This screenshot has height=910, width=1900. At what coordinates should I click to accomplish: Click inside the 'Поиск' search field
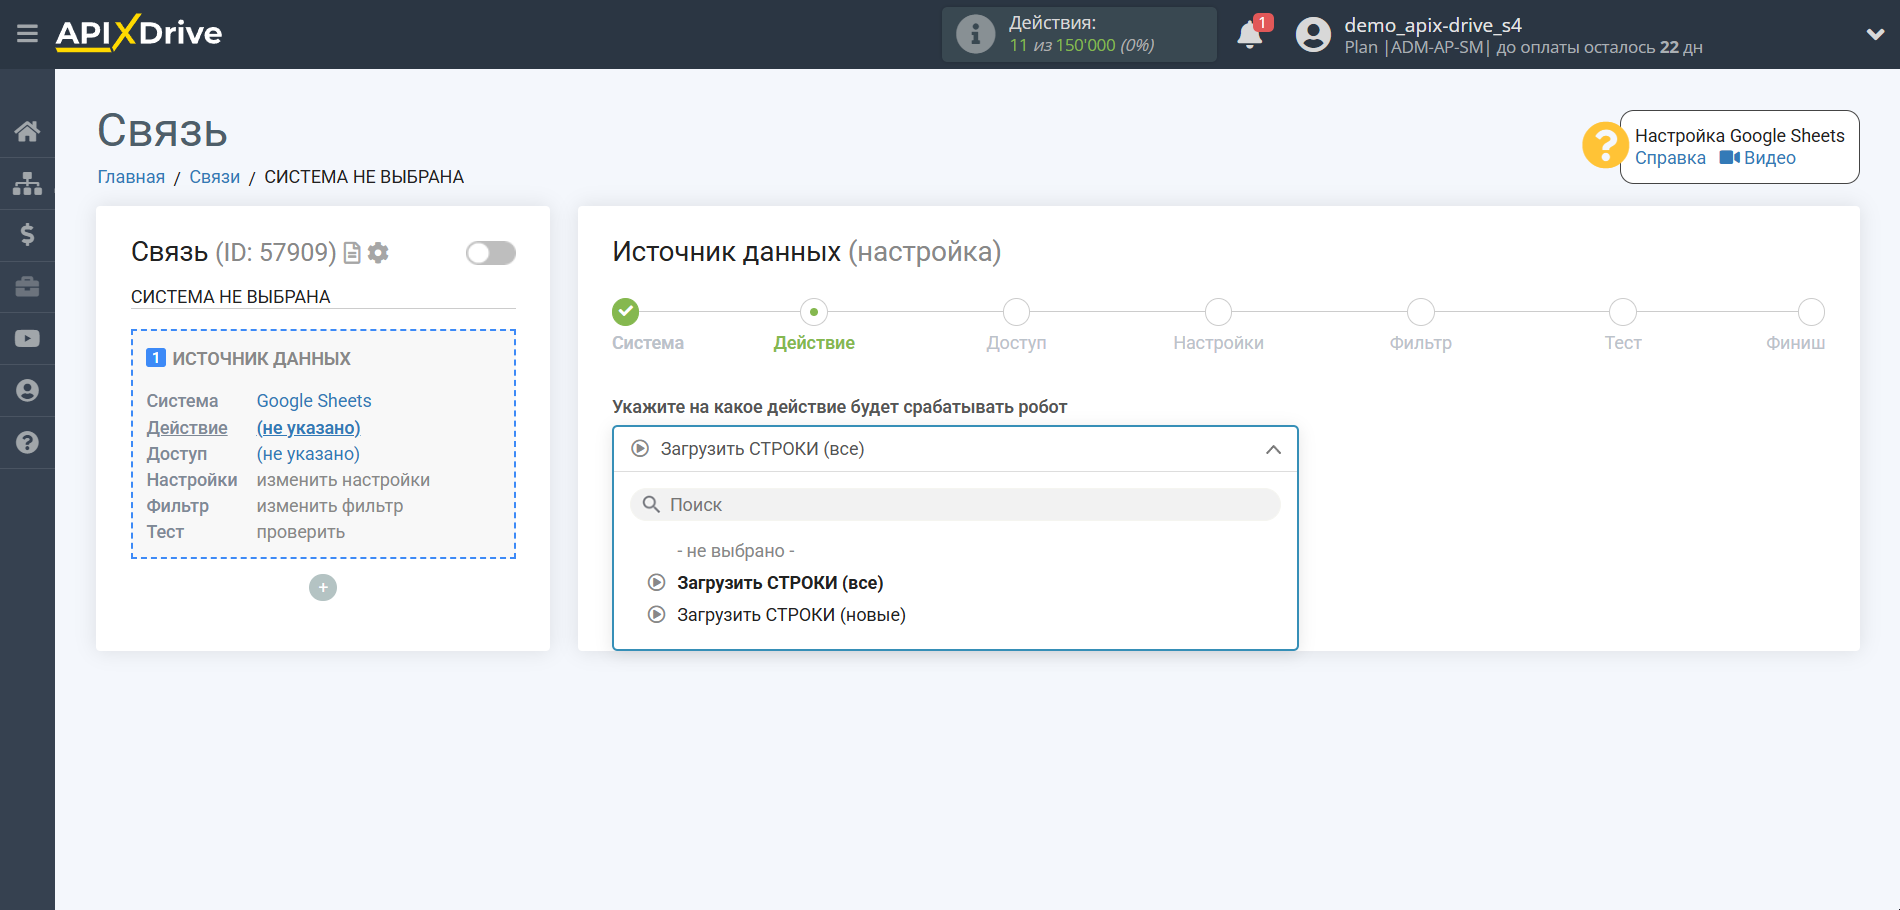[954, 504]
